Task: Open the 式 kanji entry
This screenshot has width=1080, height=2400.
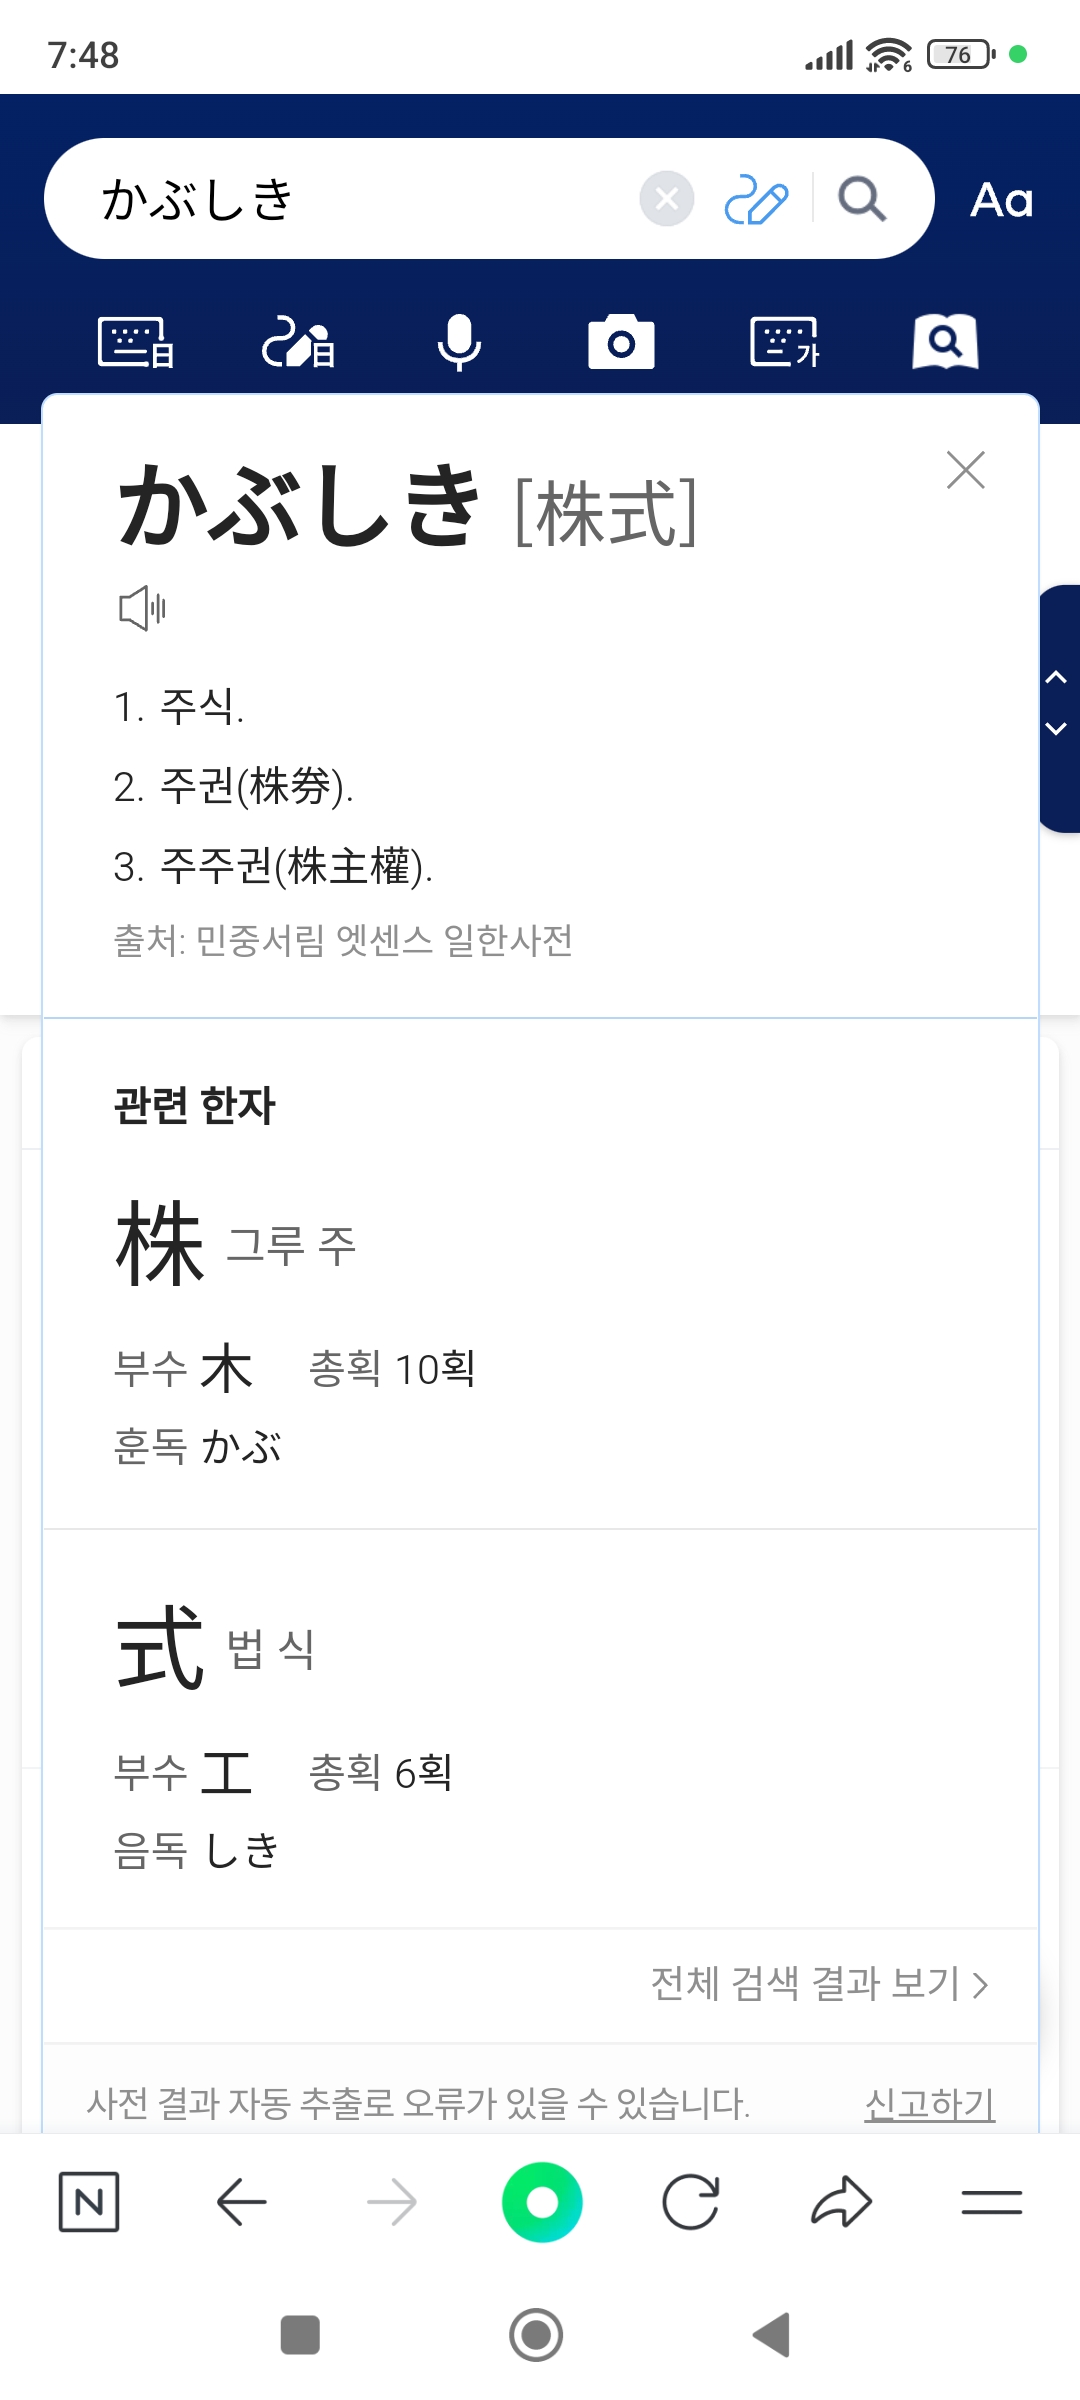Action: pyautogui.click(x=160, y=1648)
